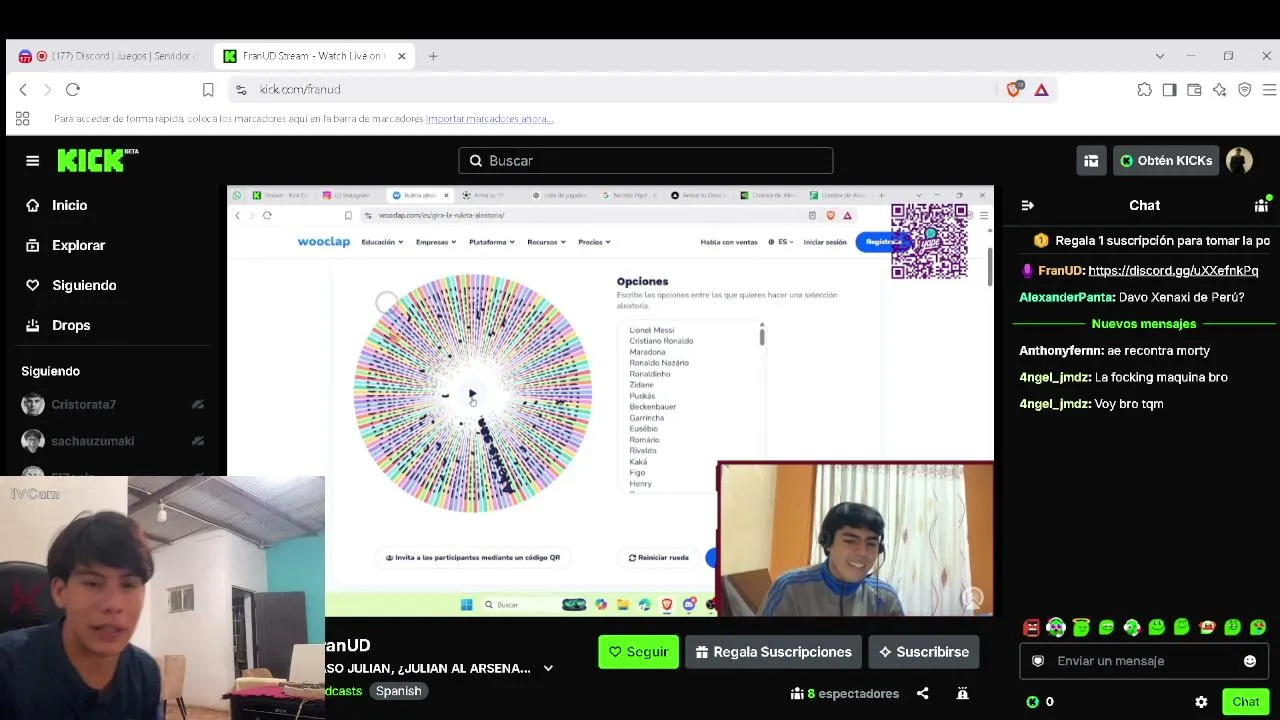Open the emoji picker in message box
The image size is (1280, 720).
point(1249,661)
